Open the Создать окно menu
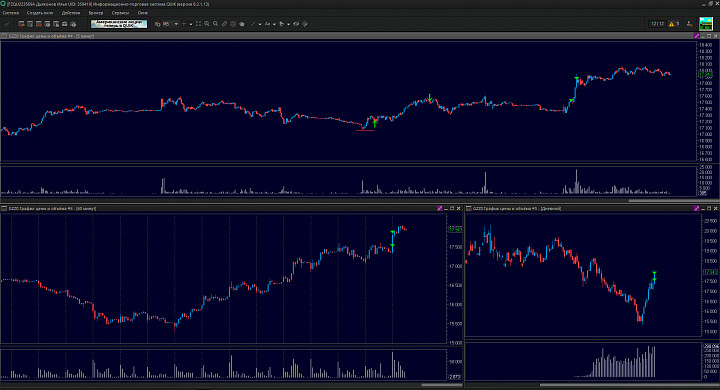 click(40, 13)
